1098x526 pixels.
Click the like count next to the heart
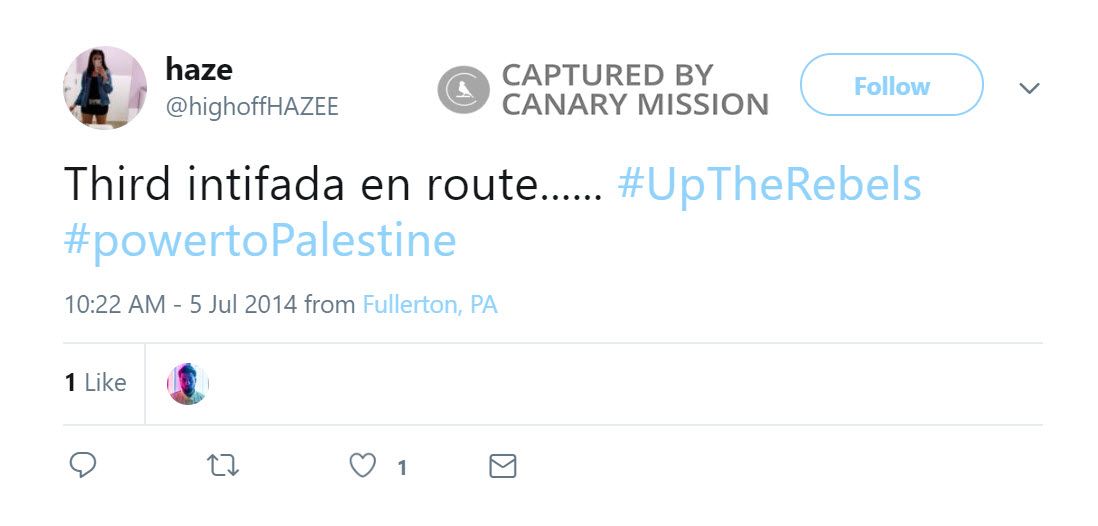pyautogui.click(x=402, y=467)
